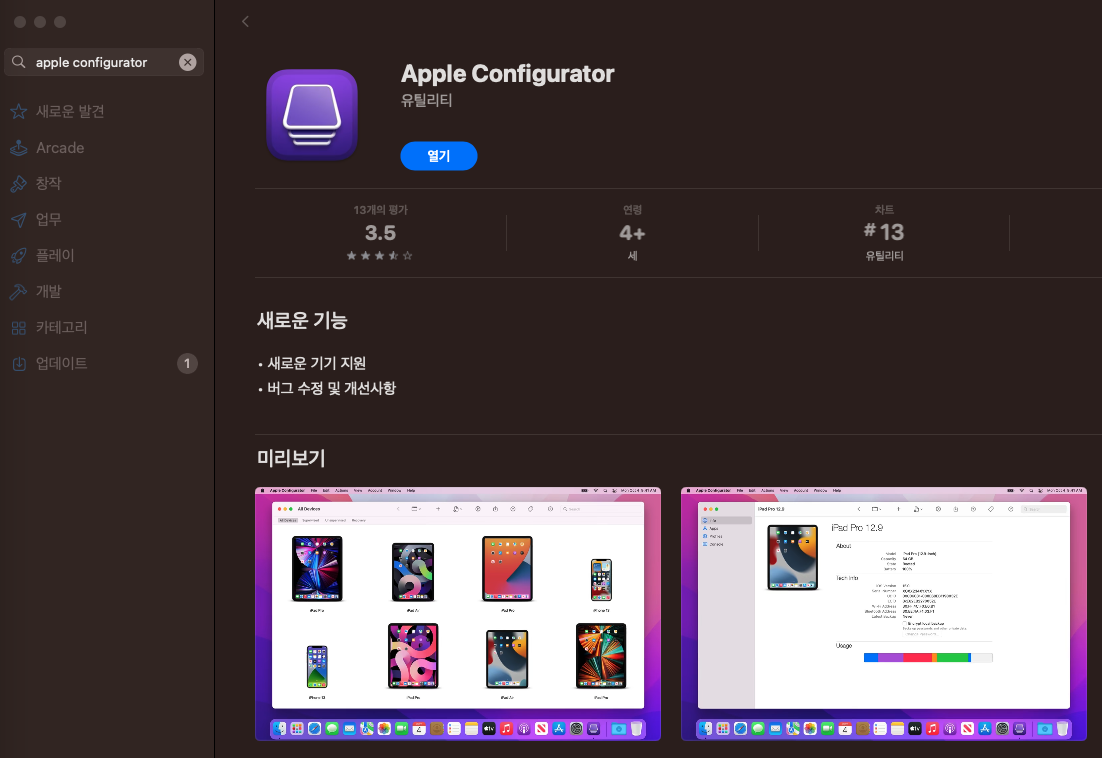Click the updates badge showing 1

[187, 363]
